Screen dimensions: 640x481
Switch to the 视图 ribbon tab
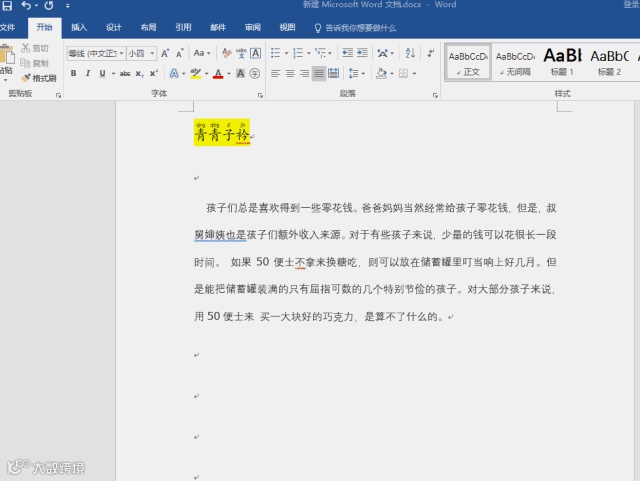[x=287, y=27]
